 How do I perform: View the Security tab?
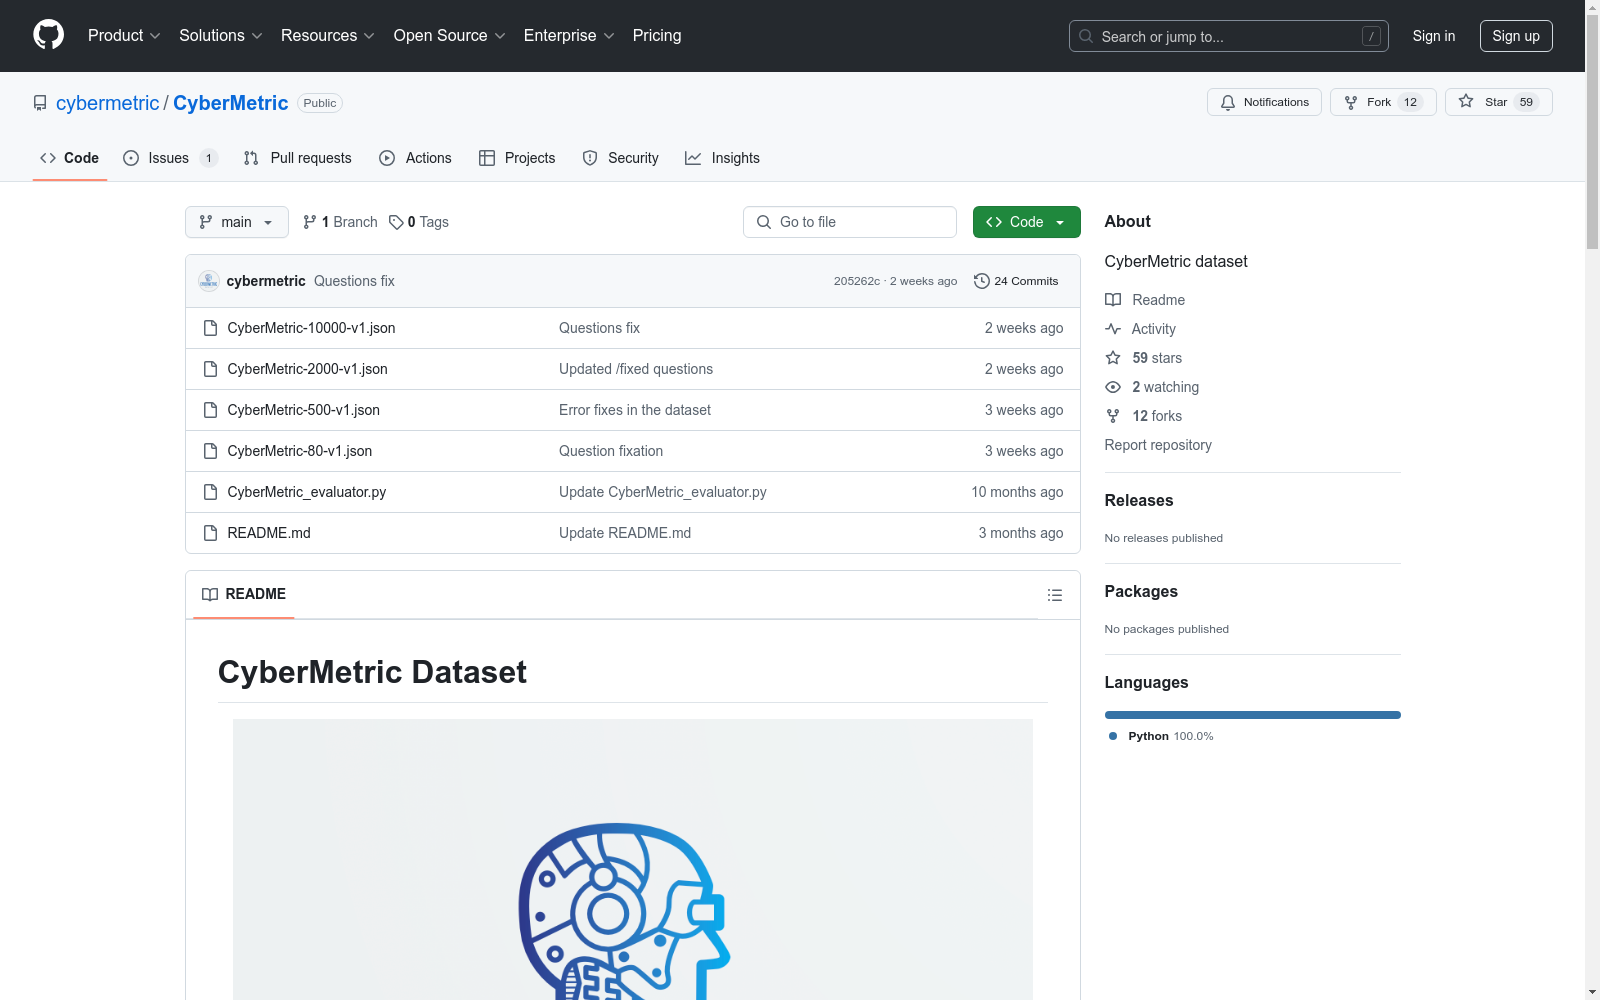coord(621,158)
